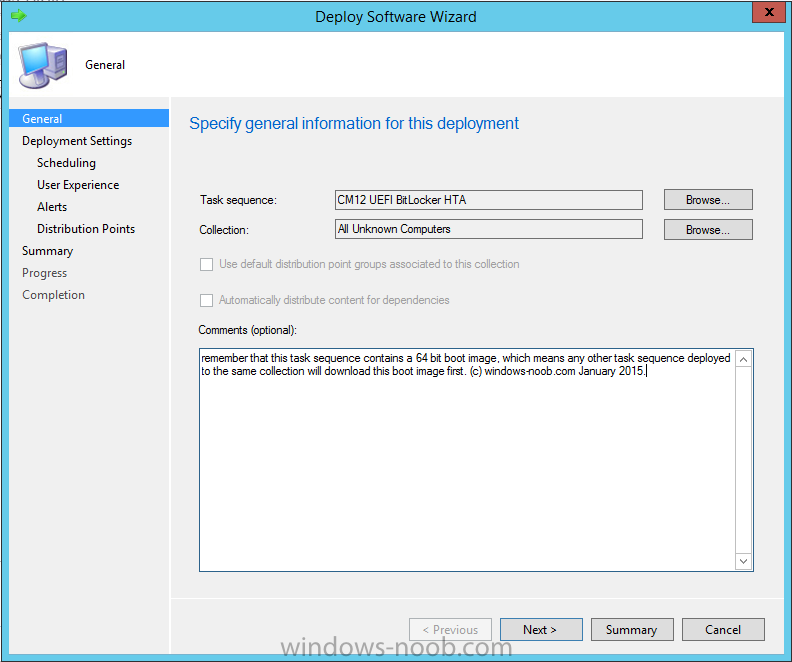Jump to Summary in the sidebar

tap(47, 251)
